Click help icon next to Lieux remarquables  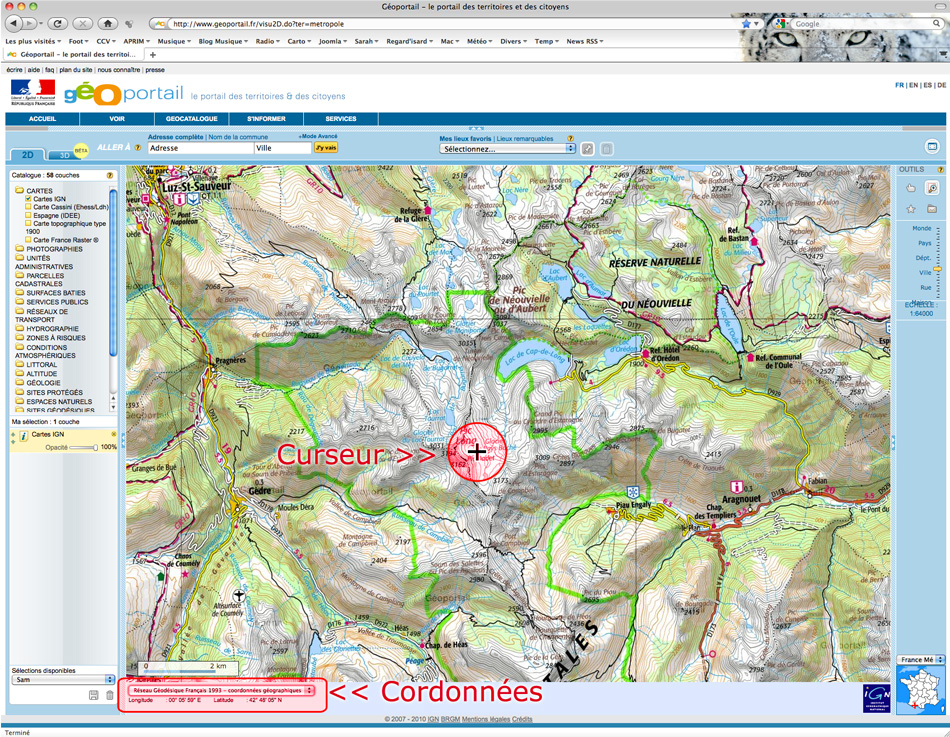click(x=570, y=139)
